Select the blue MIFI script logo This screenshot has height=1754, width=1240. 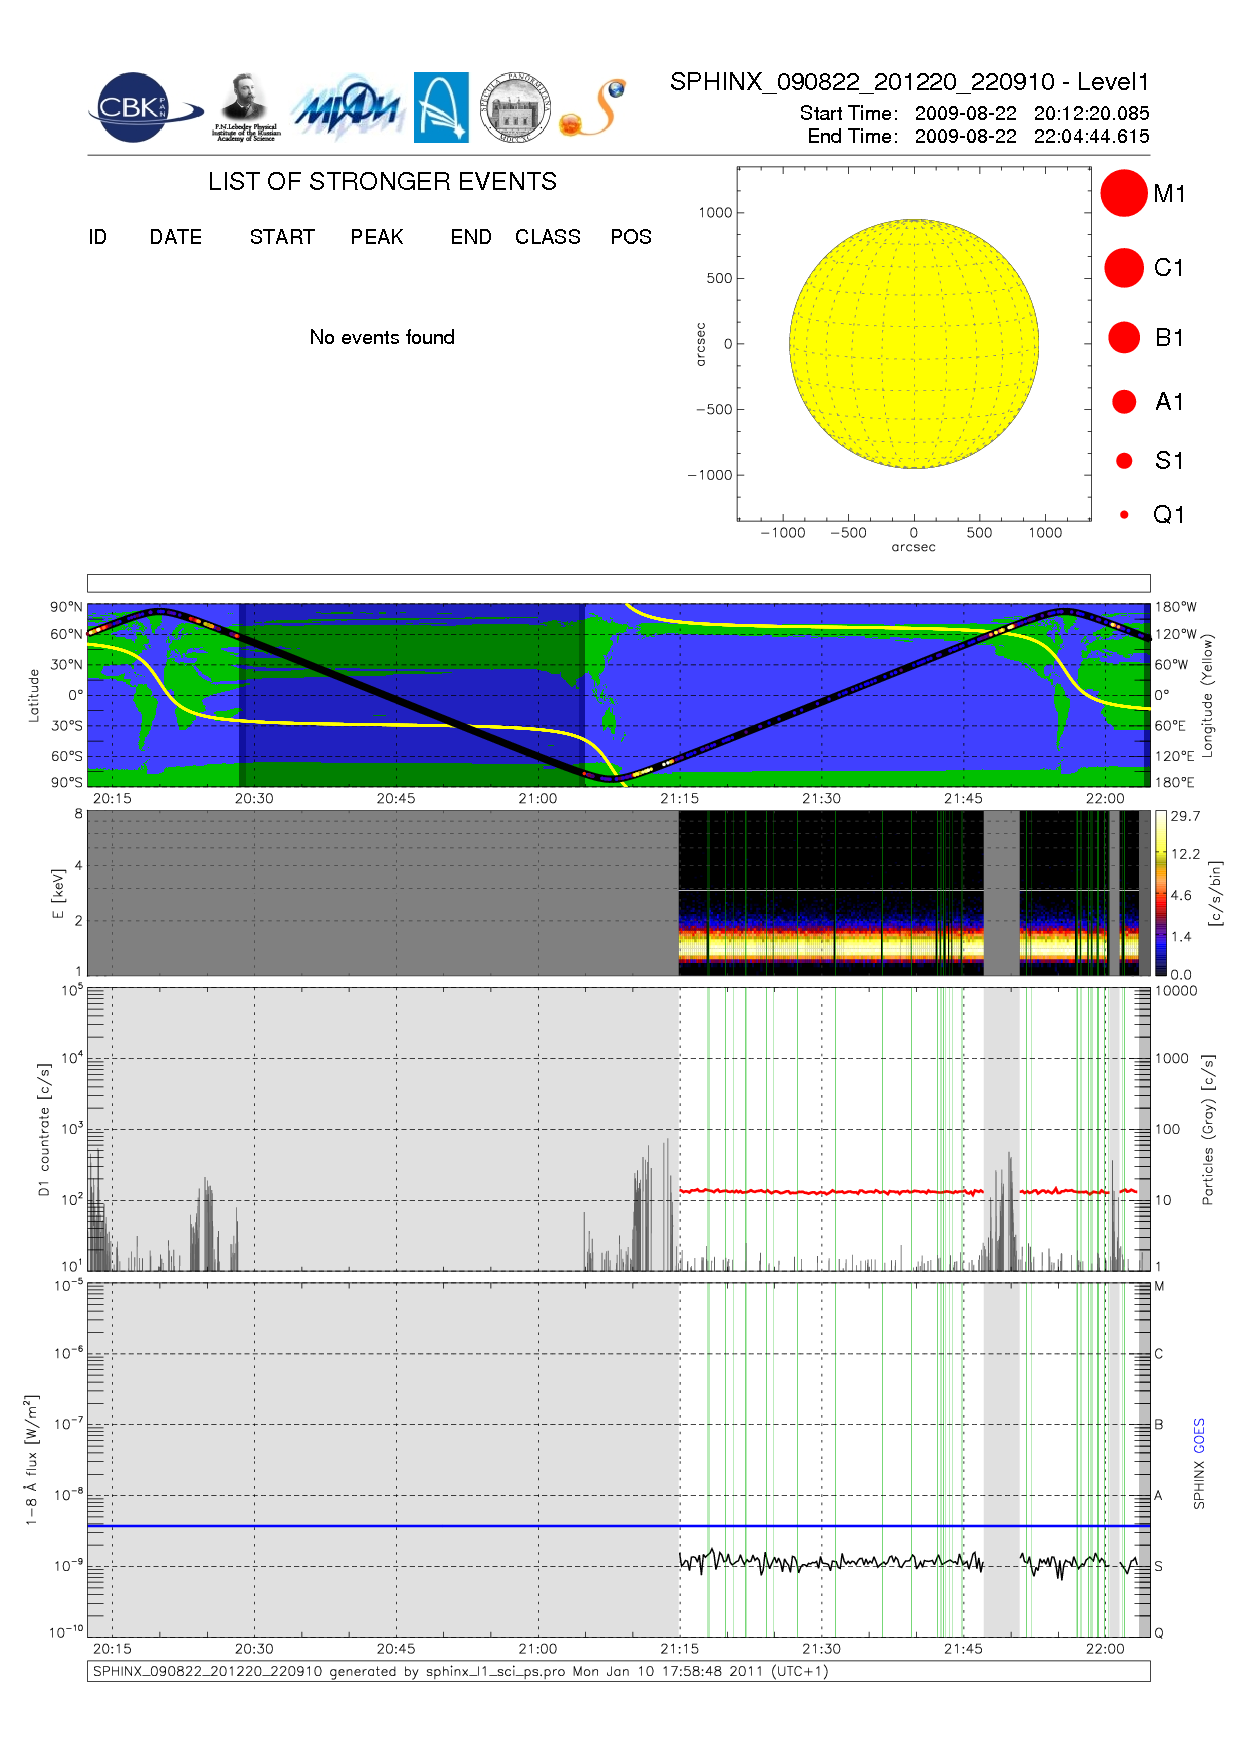(x=347, y=108)
